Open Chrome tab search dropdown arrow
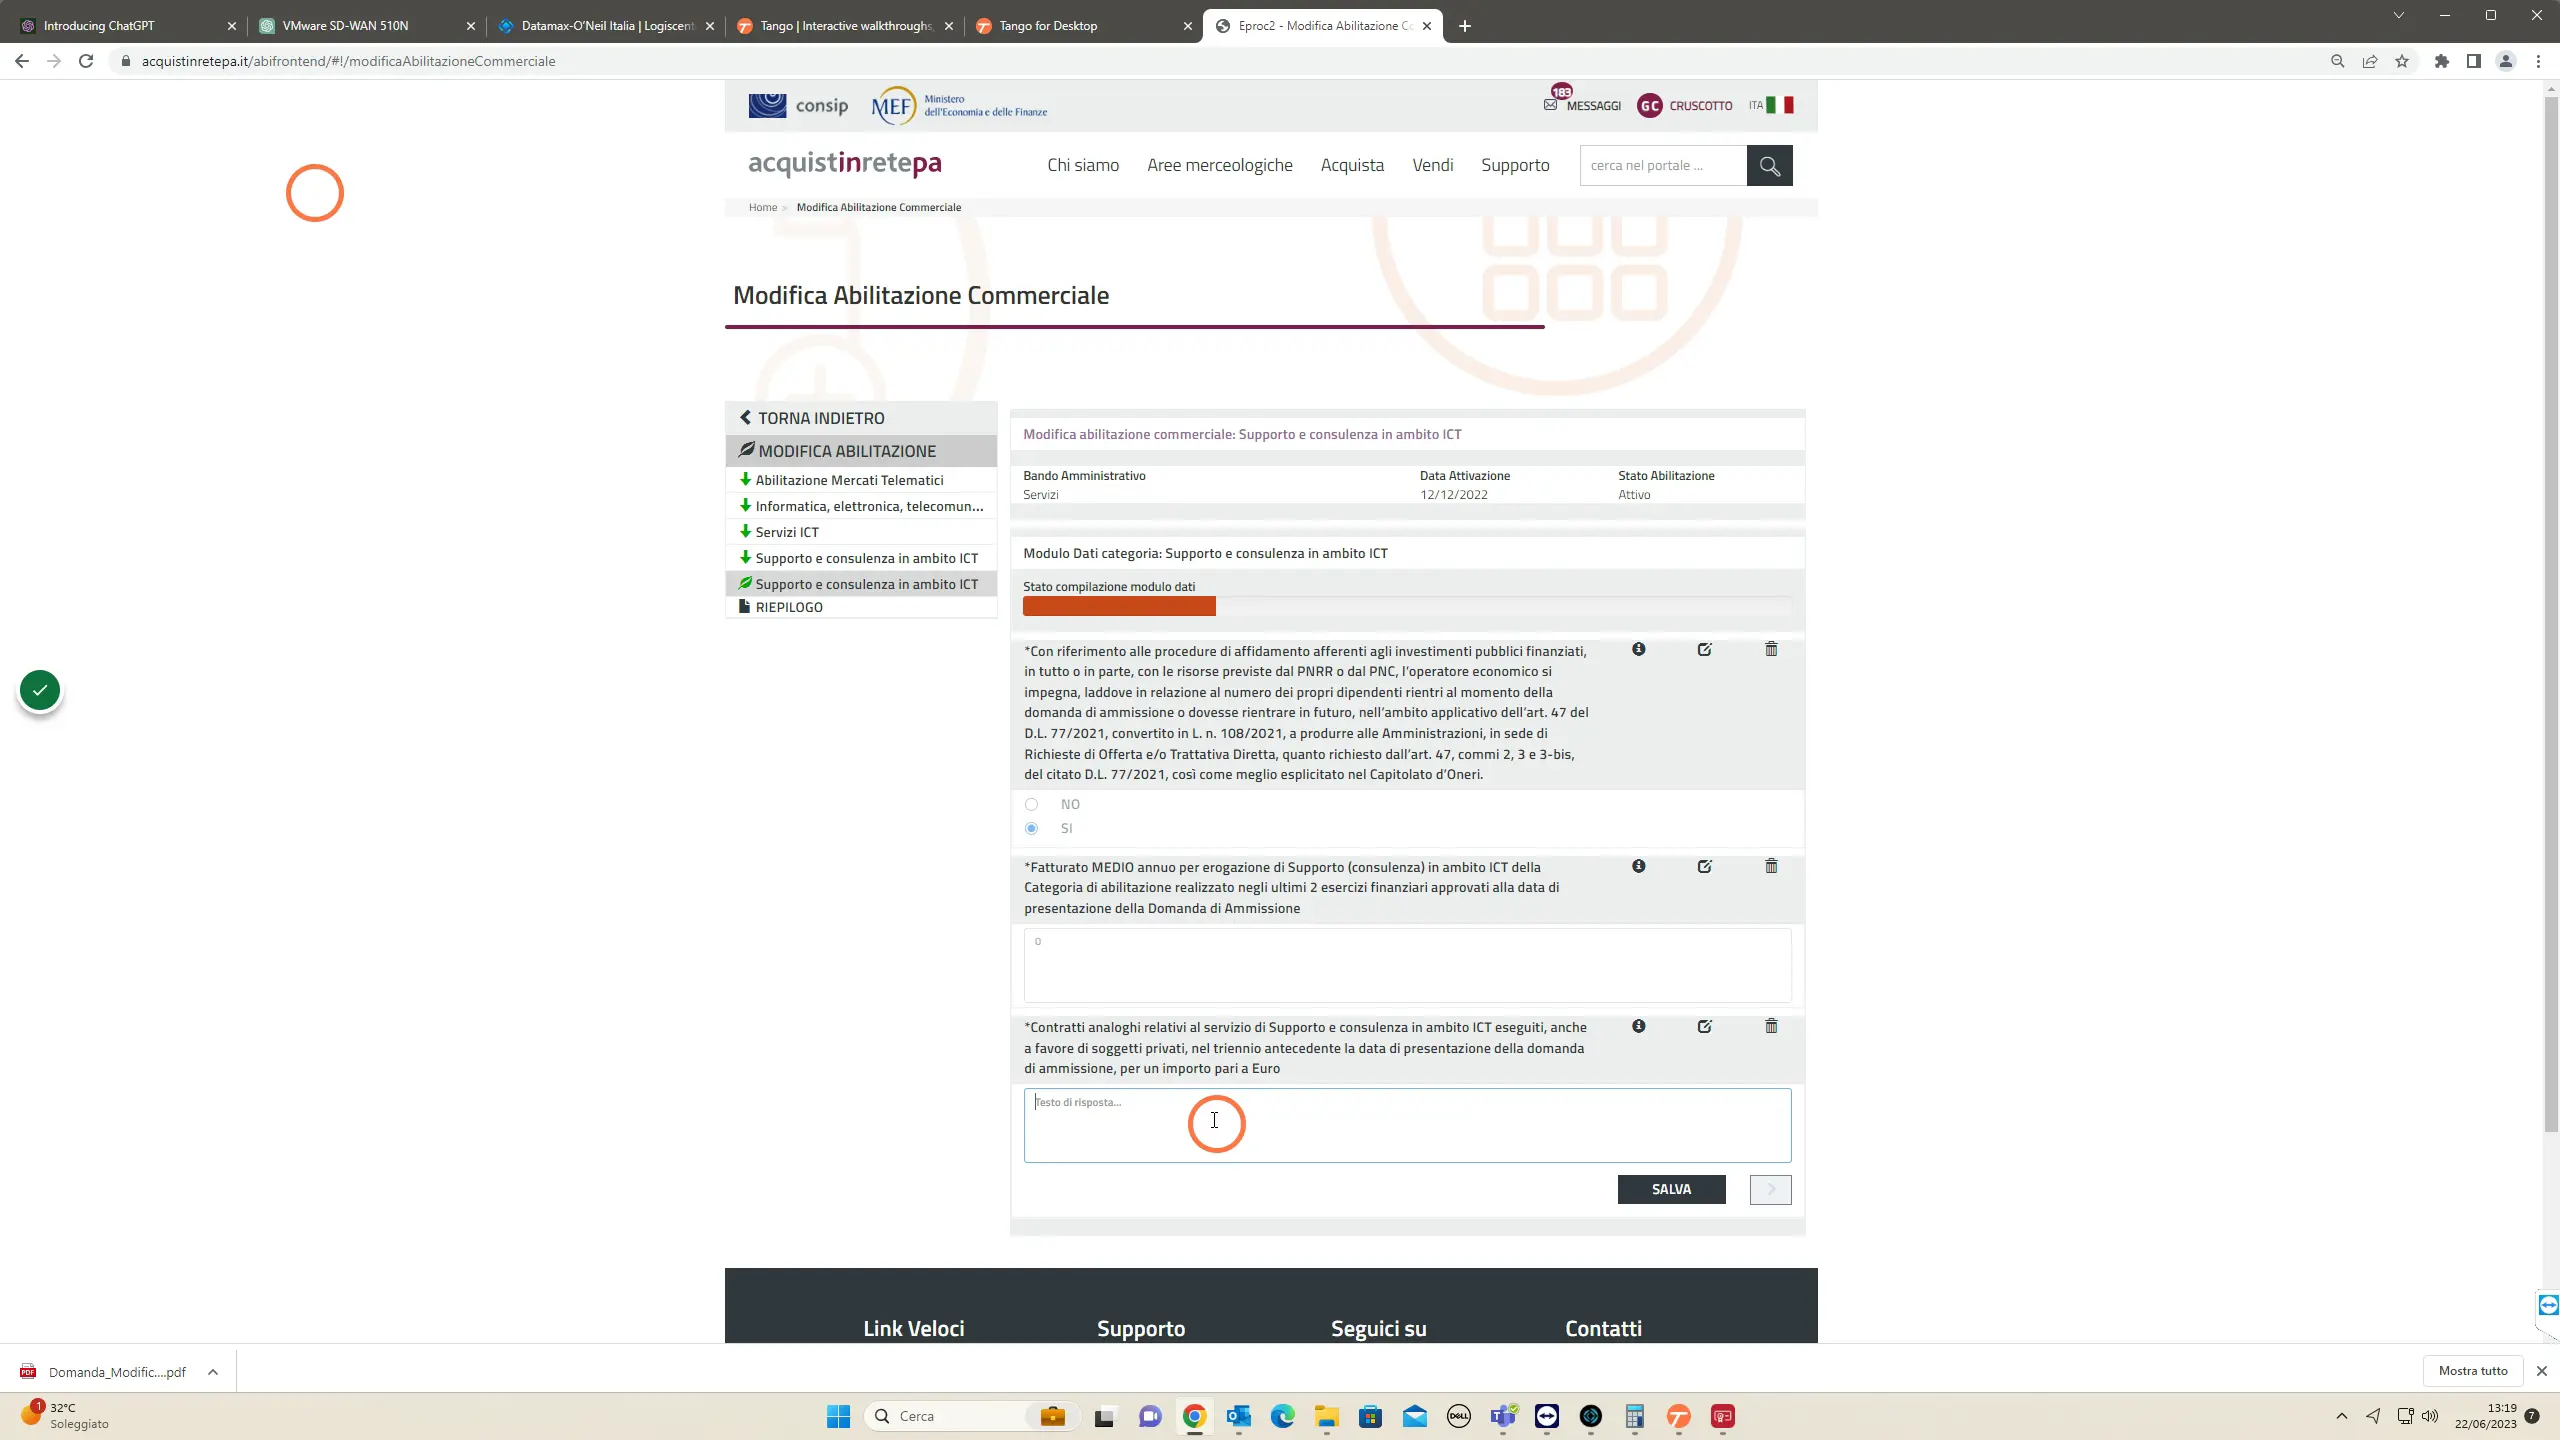Image resolution: width=2560 pixels, height=1440 pixels. [2398, 15]
